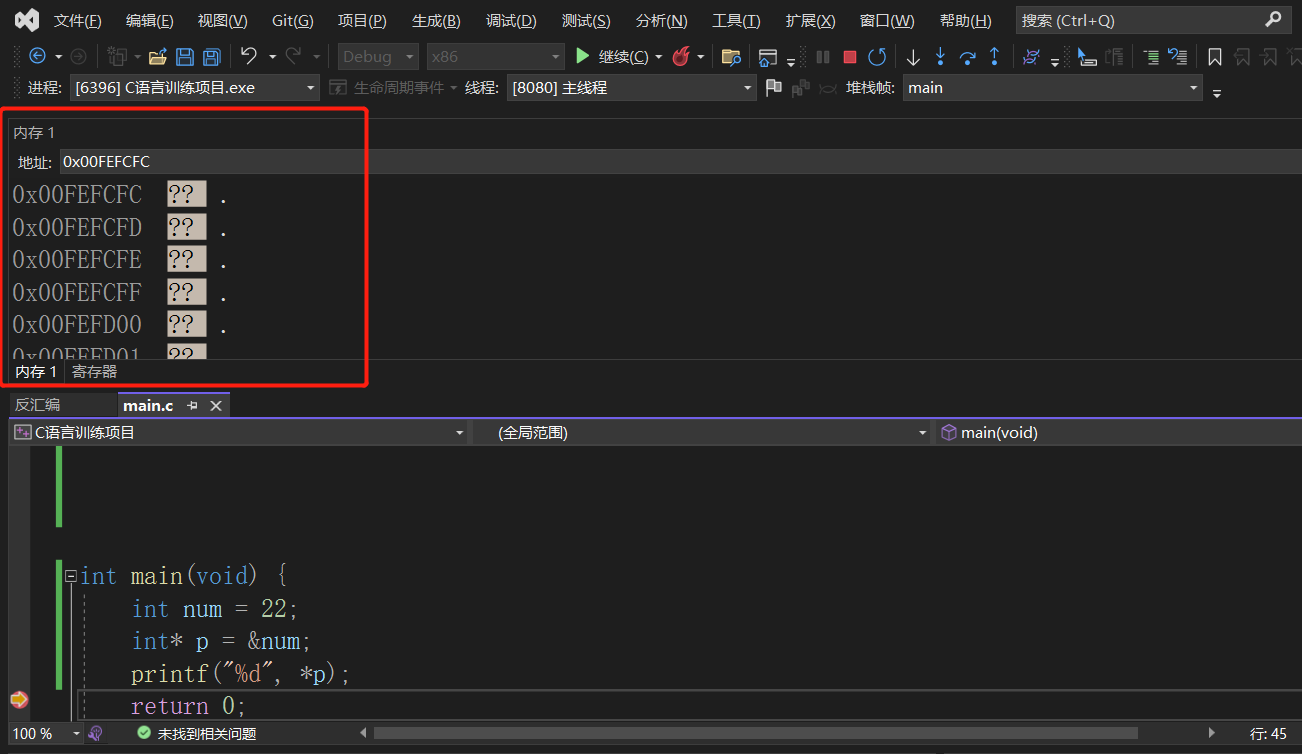
Task: Step Into with the down-arrow dot icon
Action: pyautogui.click(x=940, y=57)
